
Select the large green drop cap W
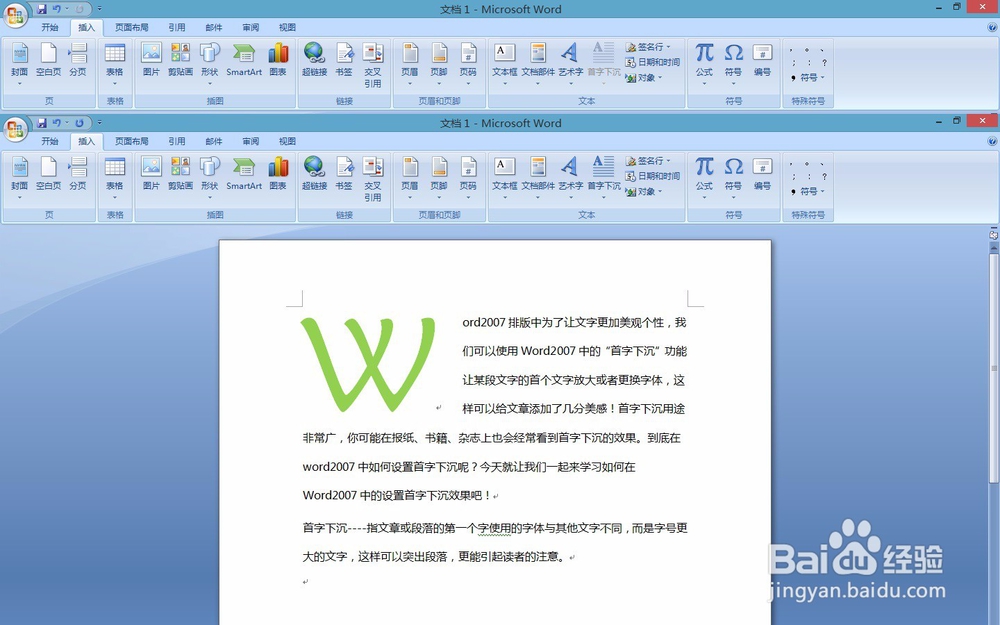tap(368, 364)
